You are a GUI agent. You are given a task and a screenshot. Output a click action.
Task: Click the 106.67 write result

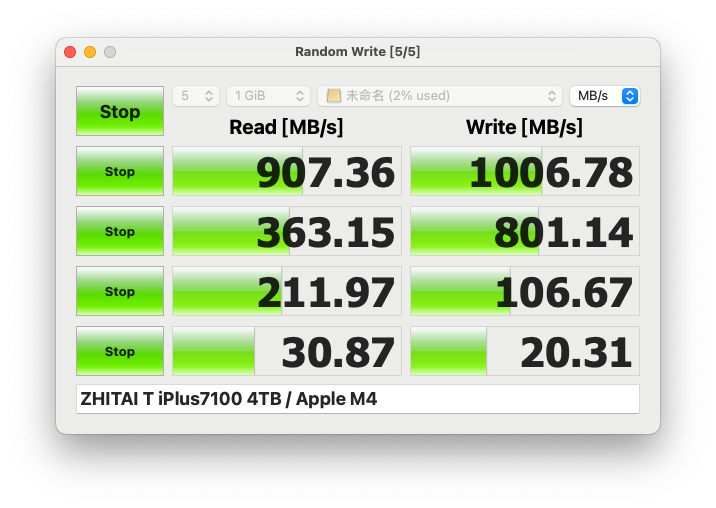pyautogui.click(x=525, y=291)
